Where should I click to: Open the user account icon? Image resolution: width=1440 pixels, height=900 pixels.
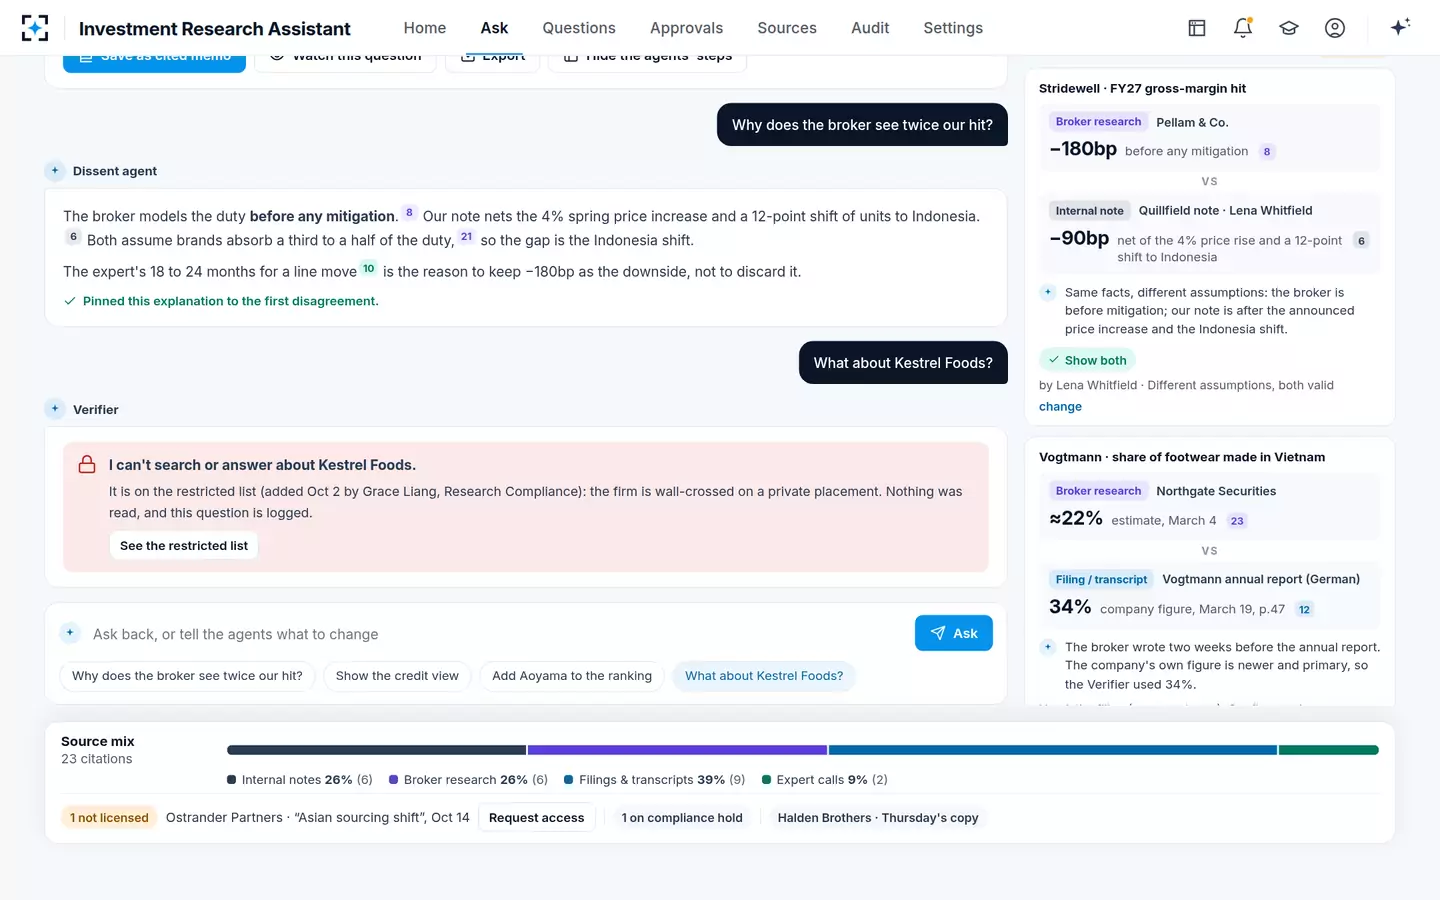tap(1335, 28)
